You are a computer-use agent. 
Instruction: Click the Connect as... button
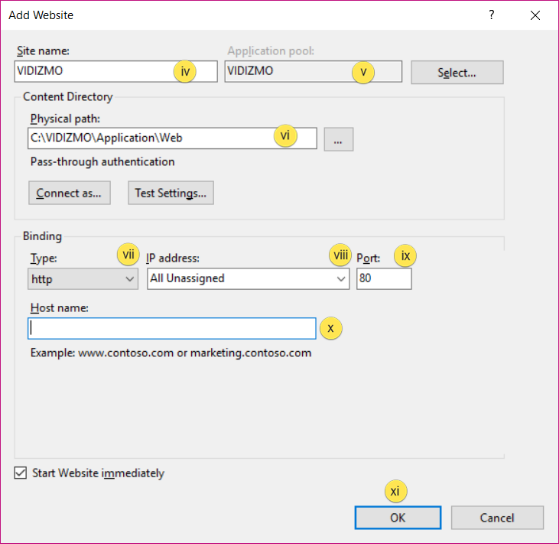(70, 193)
